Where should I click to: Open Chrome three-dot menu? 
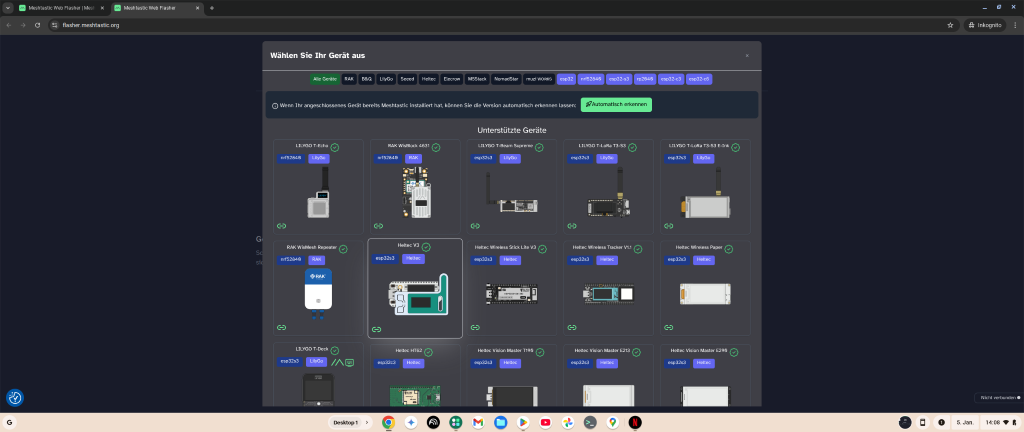pyautogui.click(x=1013, y=24)
